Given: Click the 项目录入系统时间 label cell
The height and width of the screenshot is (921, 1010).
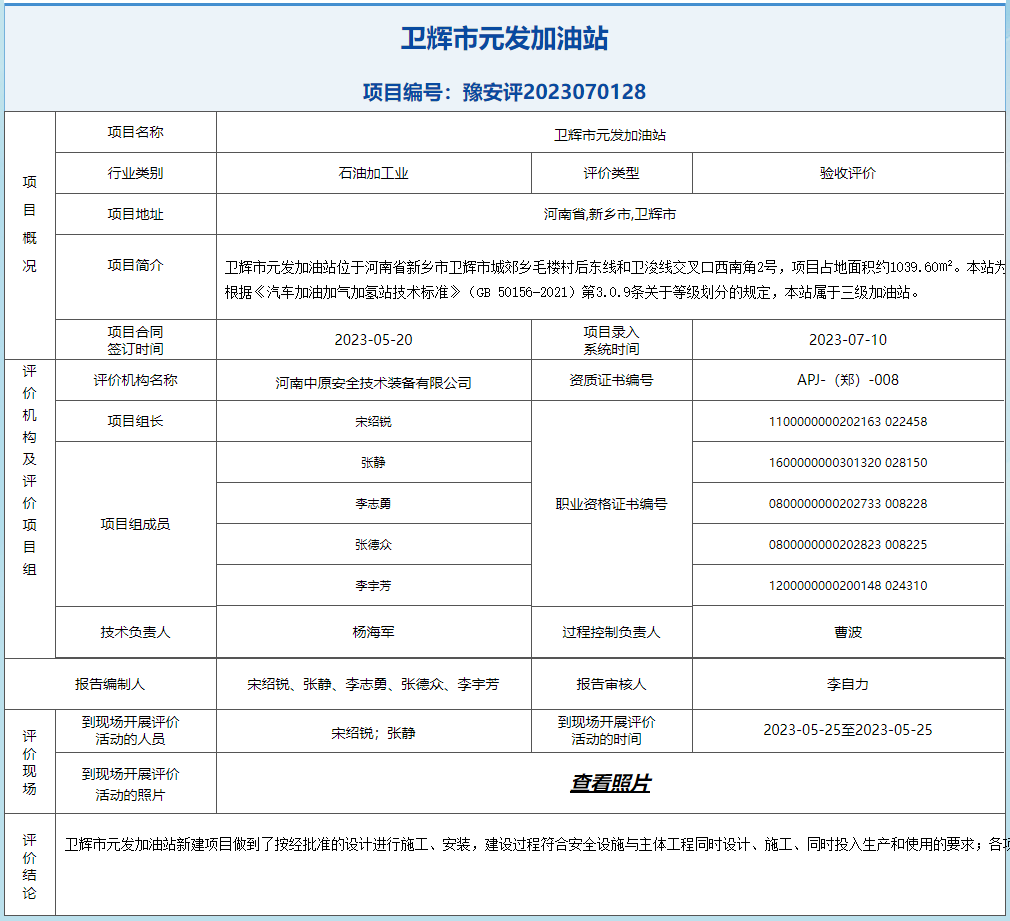Looking at the screenshot, I should tap(611, 340).
